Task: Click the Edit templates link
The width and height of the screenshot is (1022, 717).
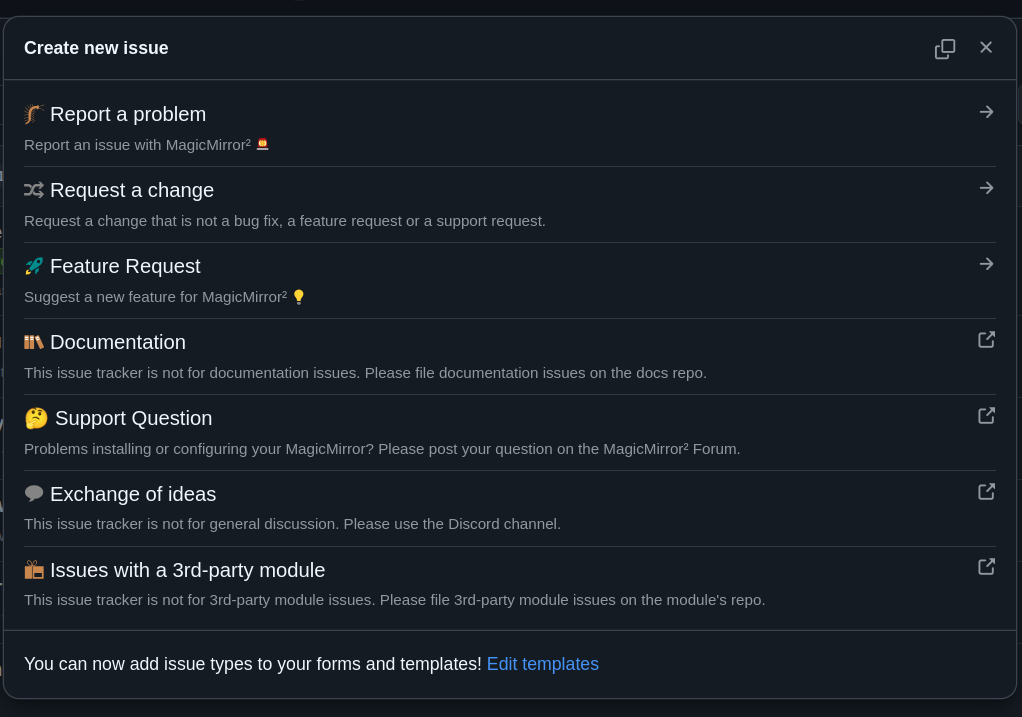Action: [542, 664]
